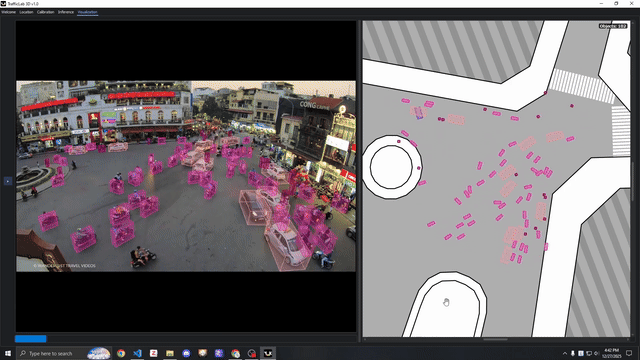Open the taskbar clock and date
The width and height of the screenshot is (640, 360).
[x=611, y=353]
